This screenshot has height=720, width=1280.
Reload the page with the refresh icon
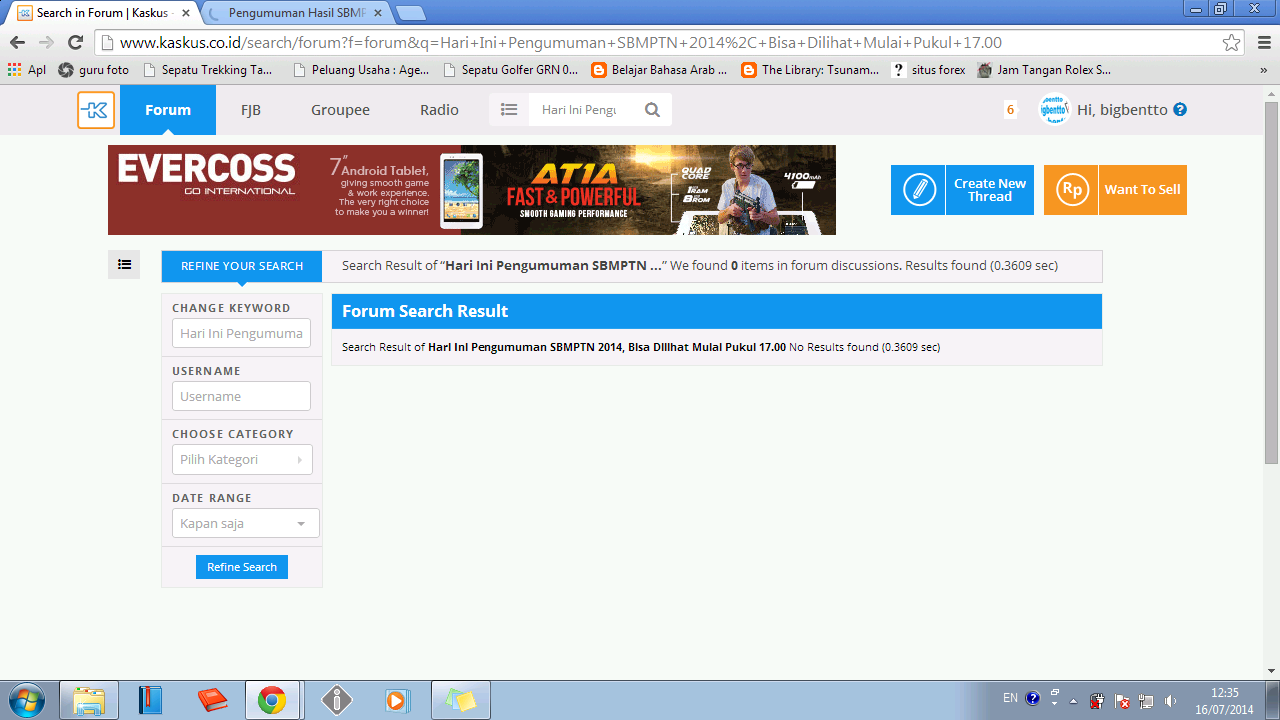pos(75,43)
